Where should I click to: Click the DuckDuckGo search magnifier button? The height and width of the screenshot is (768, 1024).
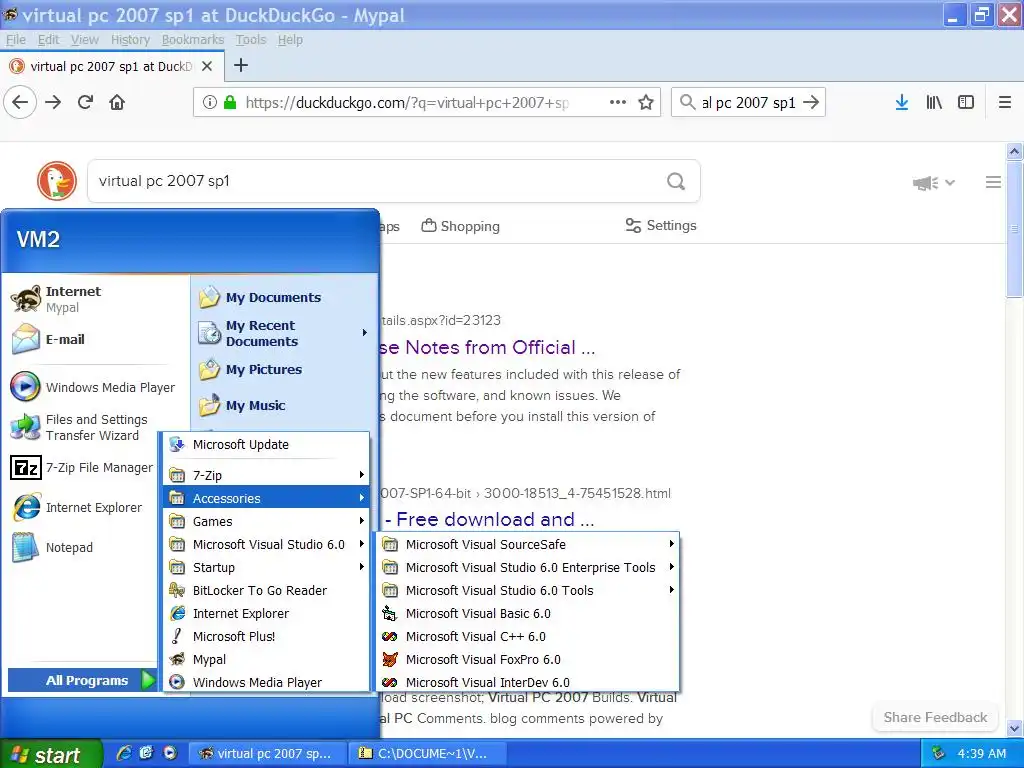click(x=677, y=181)
